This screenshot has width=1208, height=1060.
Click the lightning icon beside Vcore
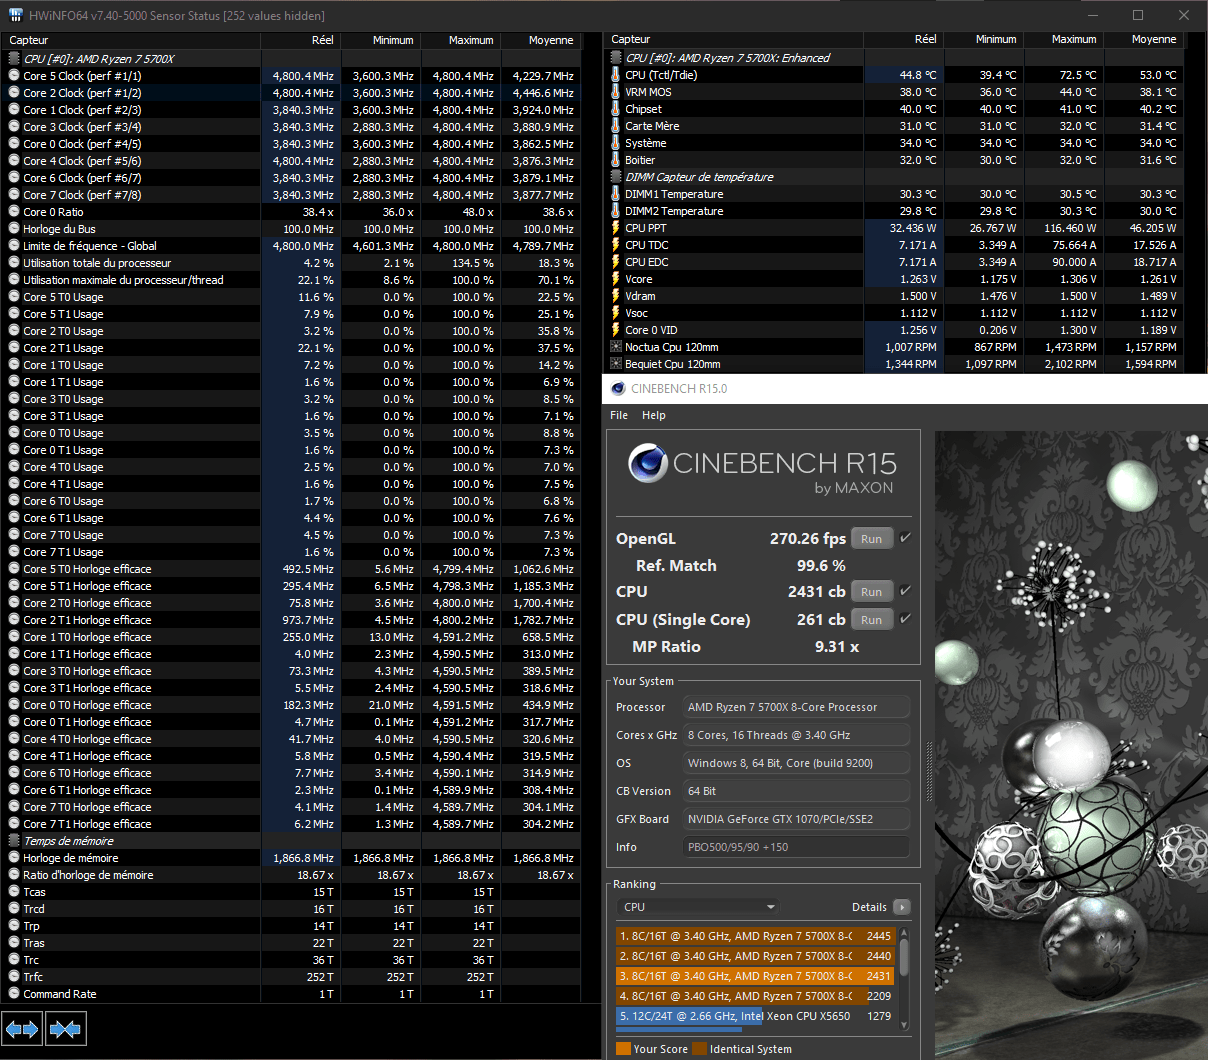click(x=616, y=278)
